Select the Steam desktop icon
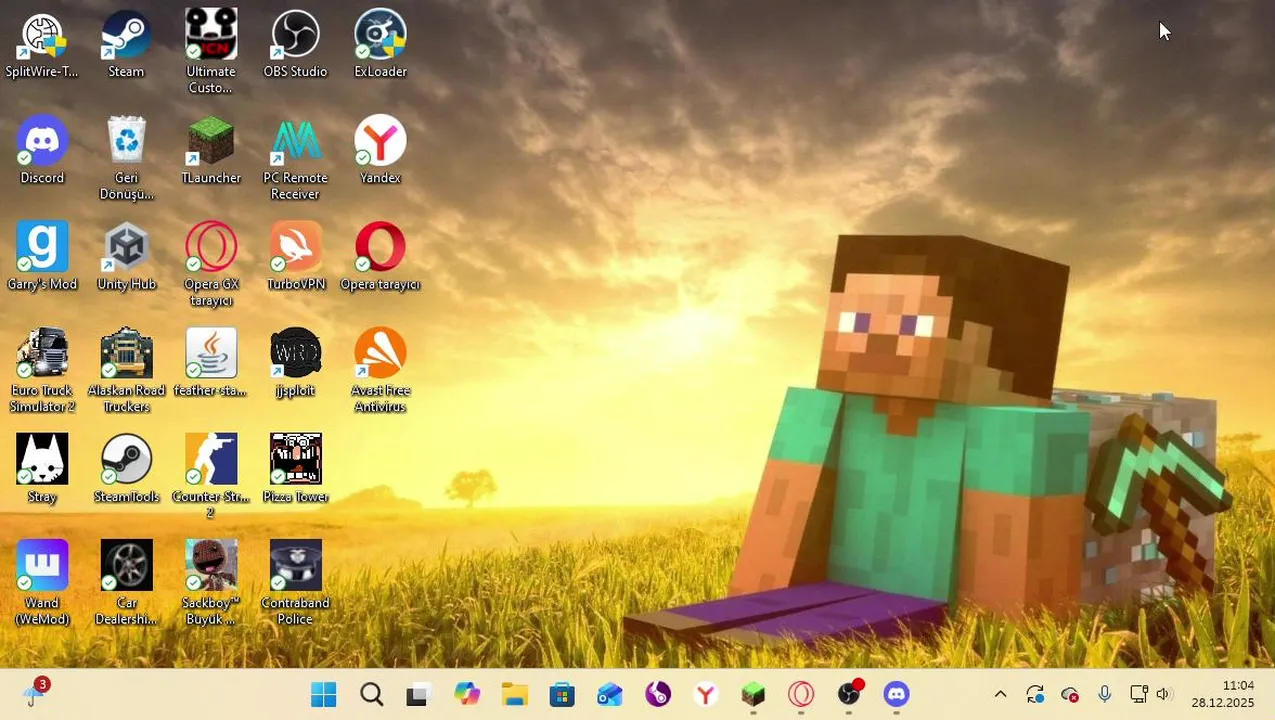The image size is (1275, 720). (x=127, y=44)
